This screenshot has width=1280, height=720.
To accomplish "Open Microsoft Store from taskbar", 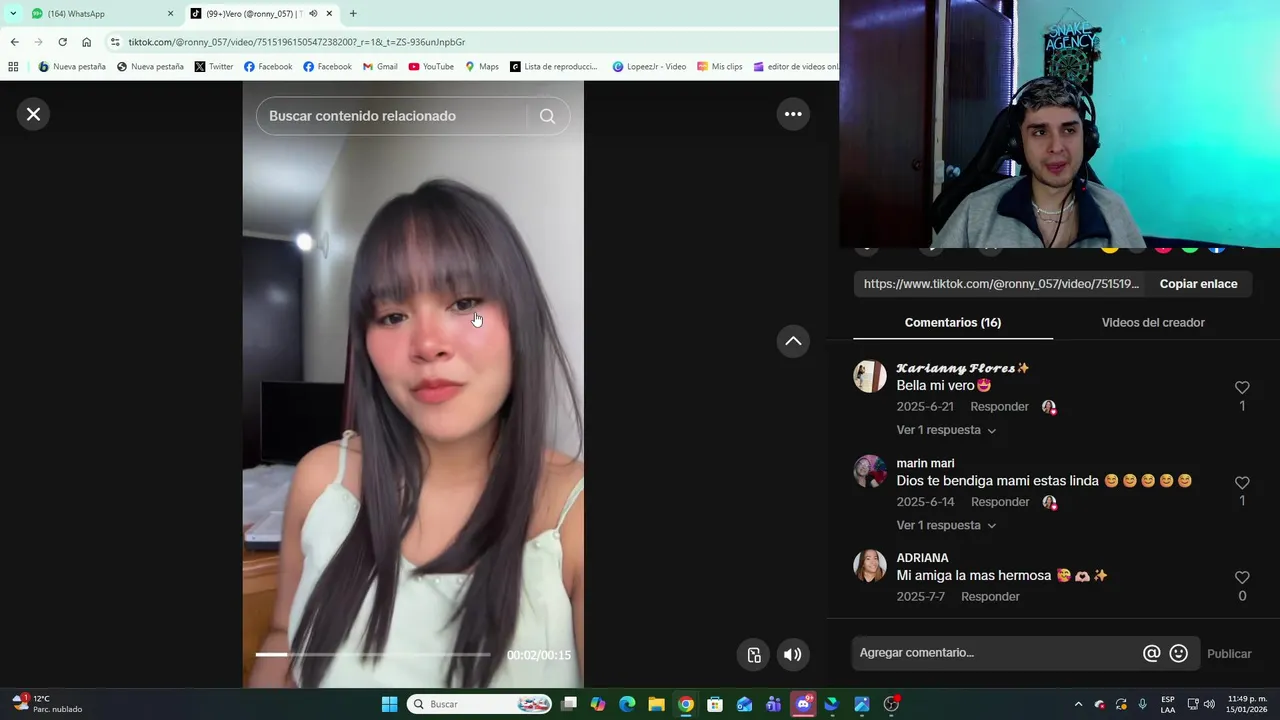I will click(x=715, y=704).
